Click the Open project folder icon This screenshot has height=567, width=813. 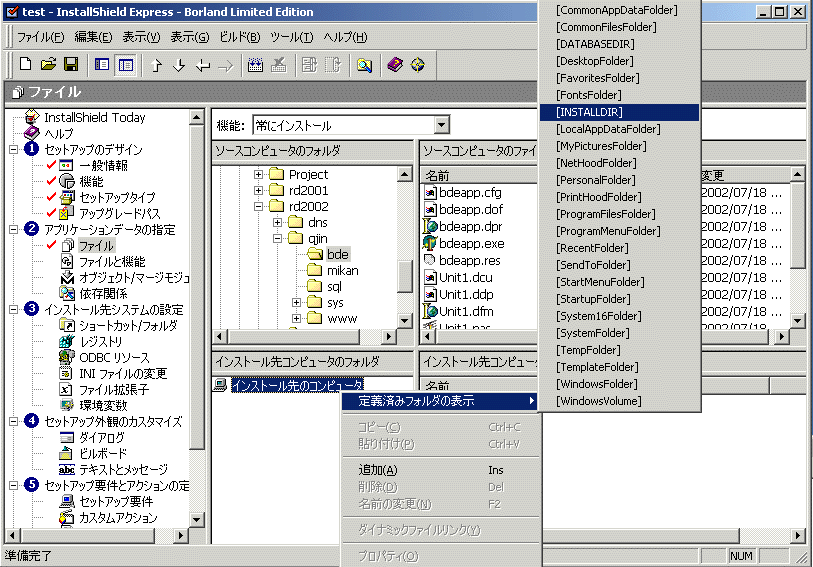[48, 64]
